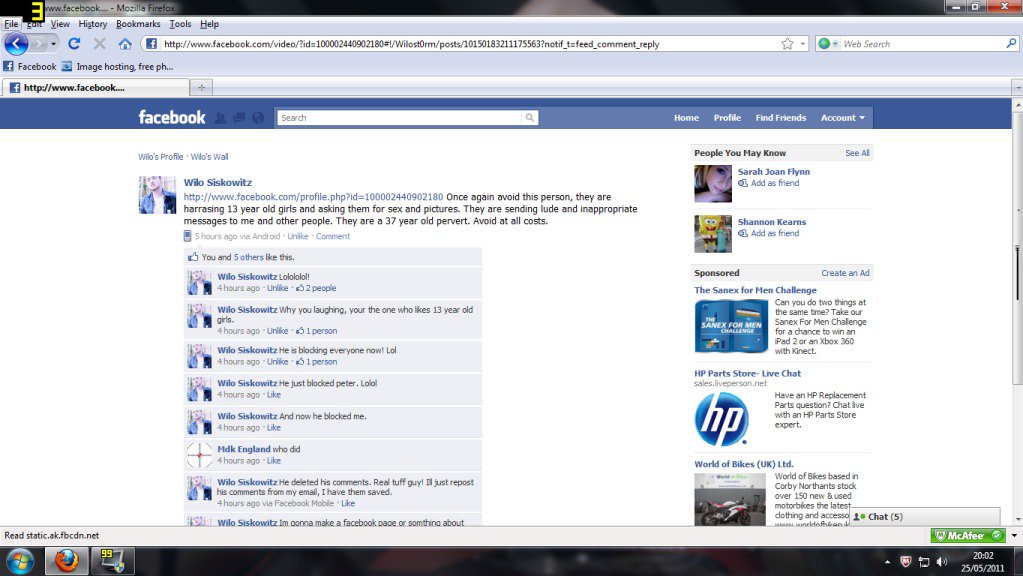Reload the page with the refresh icon

74,44
